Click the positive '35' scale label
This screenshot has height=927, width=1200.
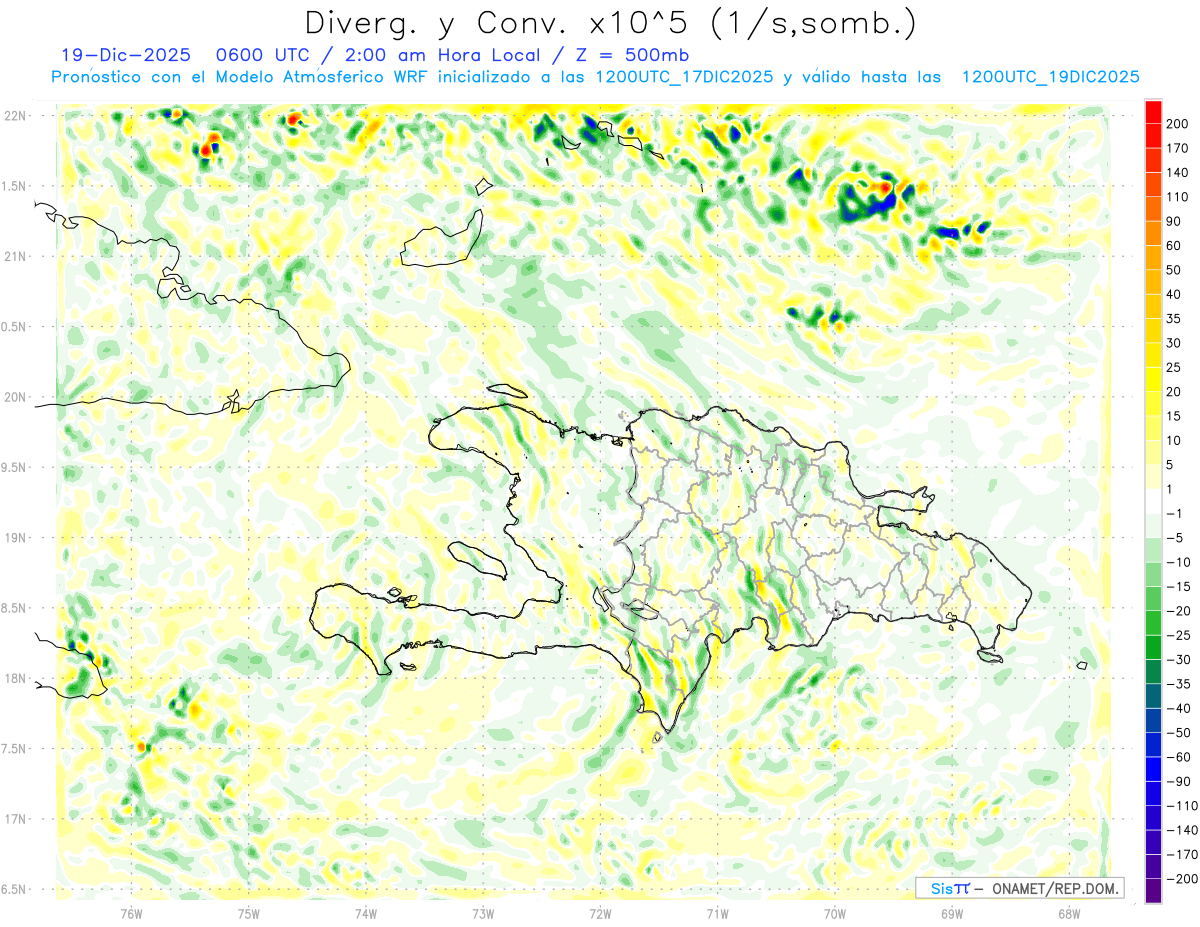[1175, 319]
